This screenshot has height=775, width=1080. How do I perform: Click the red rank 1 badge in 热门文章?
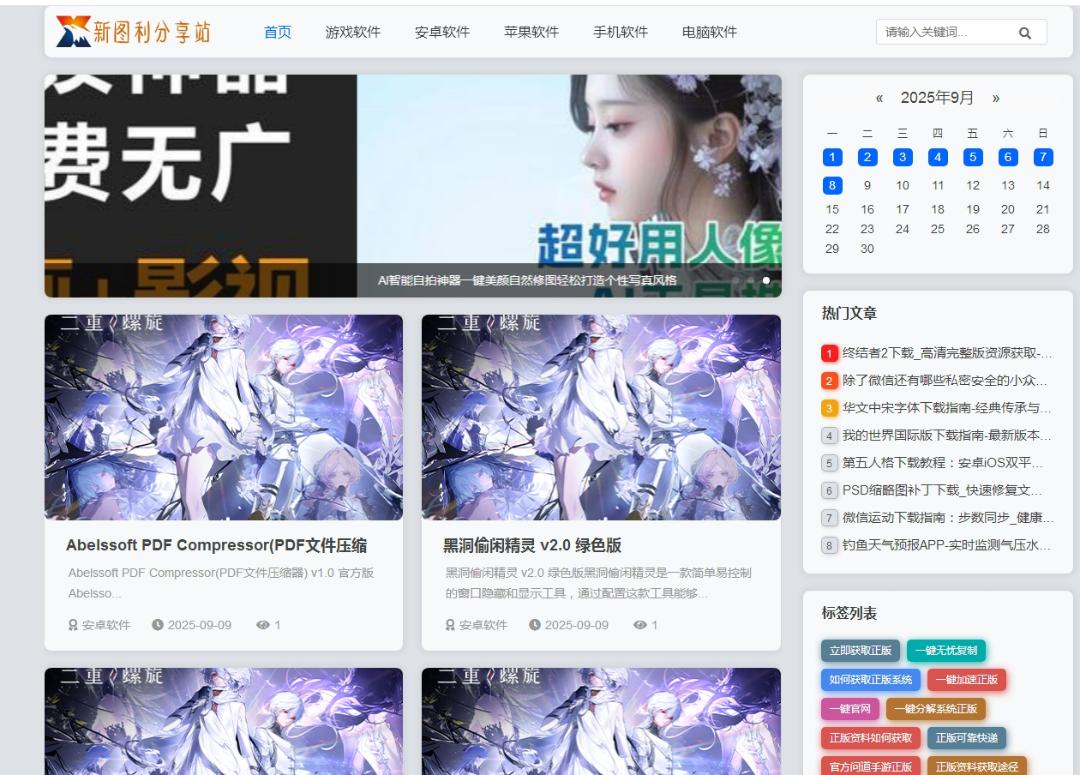coord(829,353)
